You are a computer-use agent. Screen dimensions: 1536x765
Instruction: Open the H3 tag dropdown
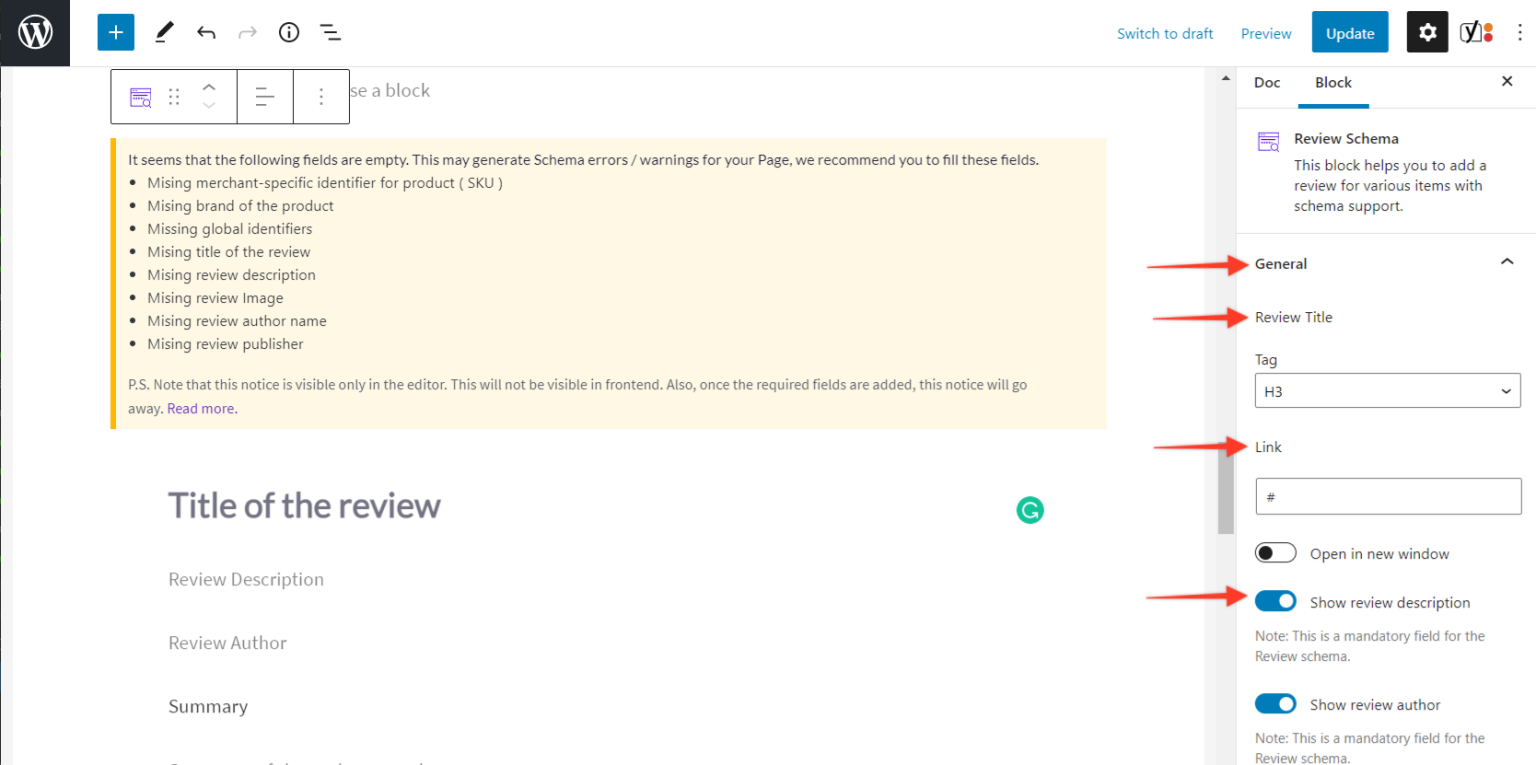point(1387,391)
